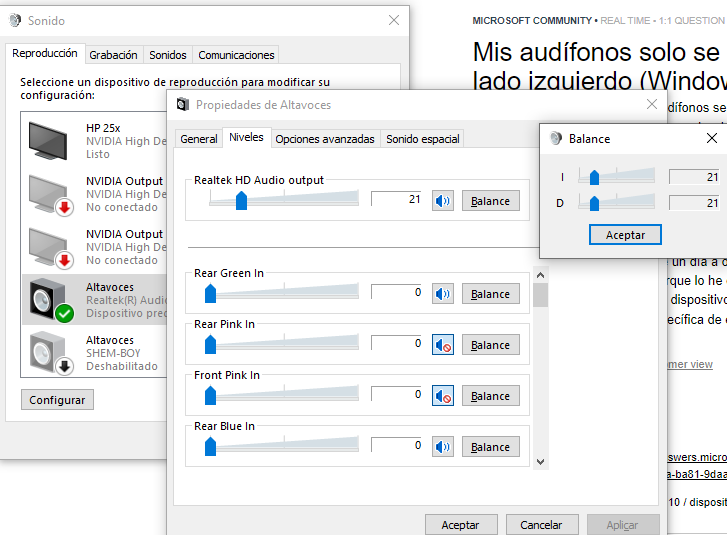Click the Realtek output volume value field
727x535 pixels.
pos(397,199)
